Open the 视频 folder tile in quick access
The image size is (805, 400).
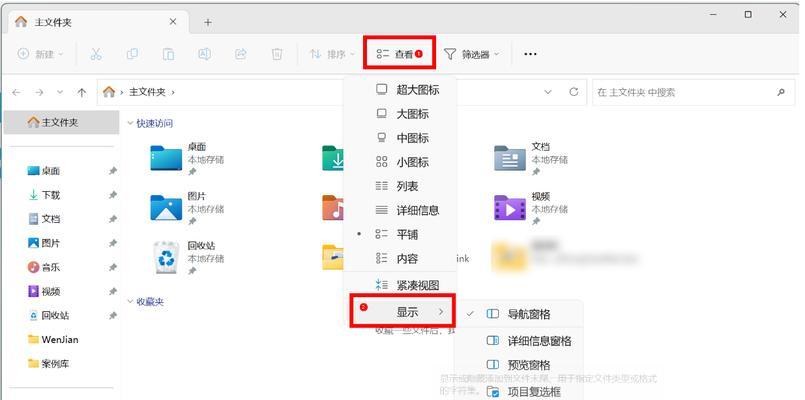pos(531,208)
